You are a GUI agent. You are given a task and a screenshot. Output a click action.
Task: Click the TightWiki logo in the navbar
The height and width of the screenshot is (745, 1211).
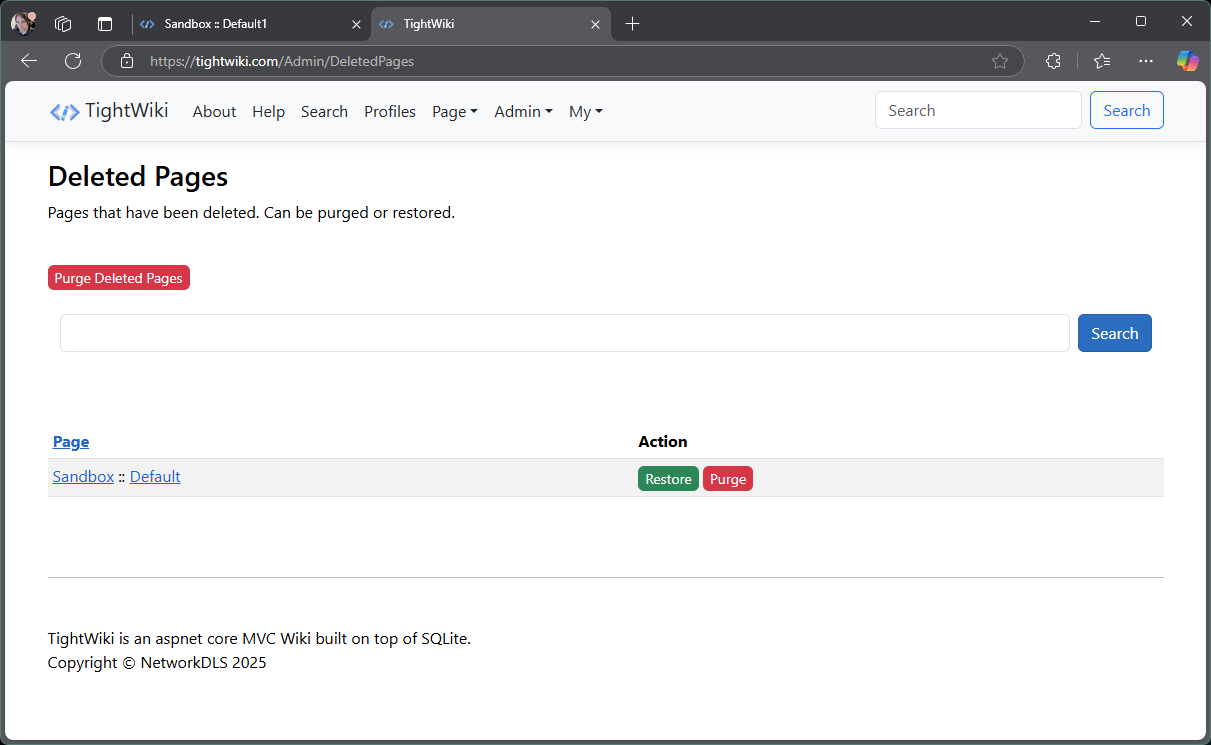(x=109, y=111)
